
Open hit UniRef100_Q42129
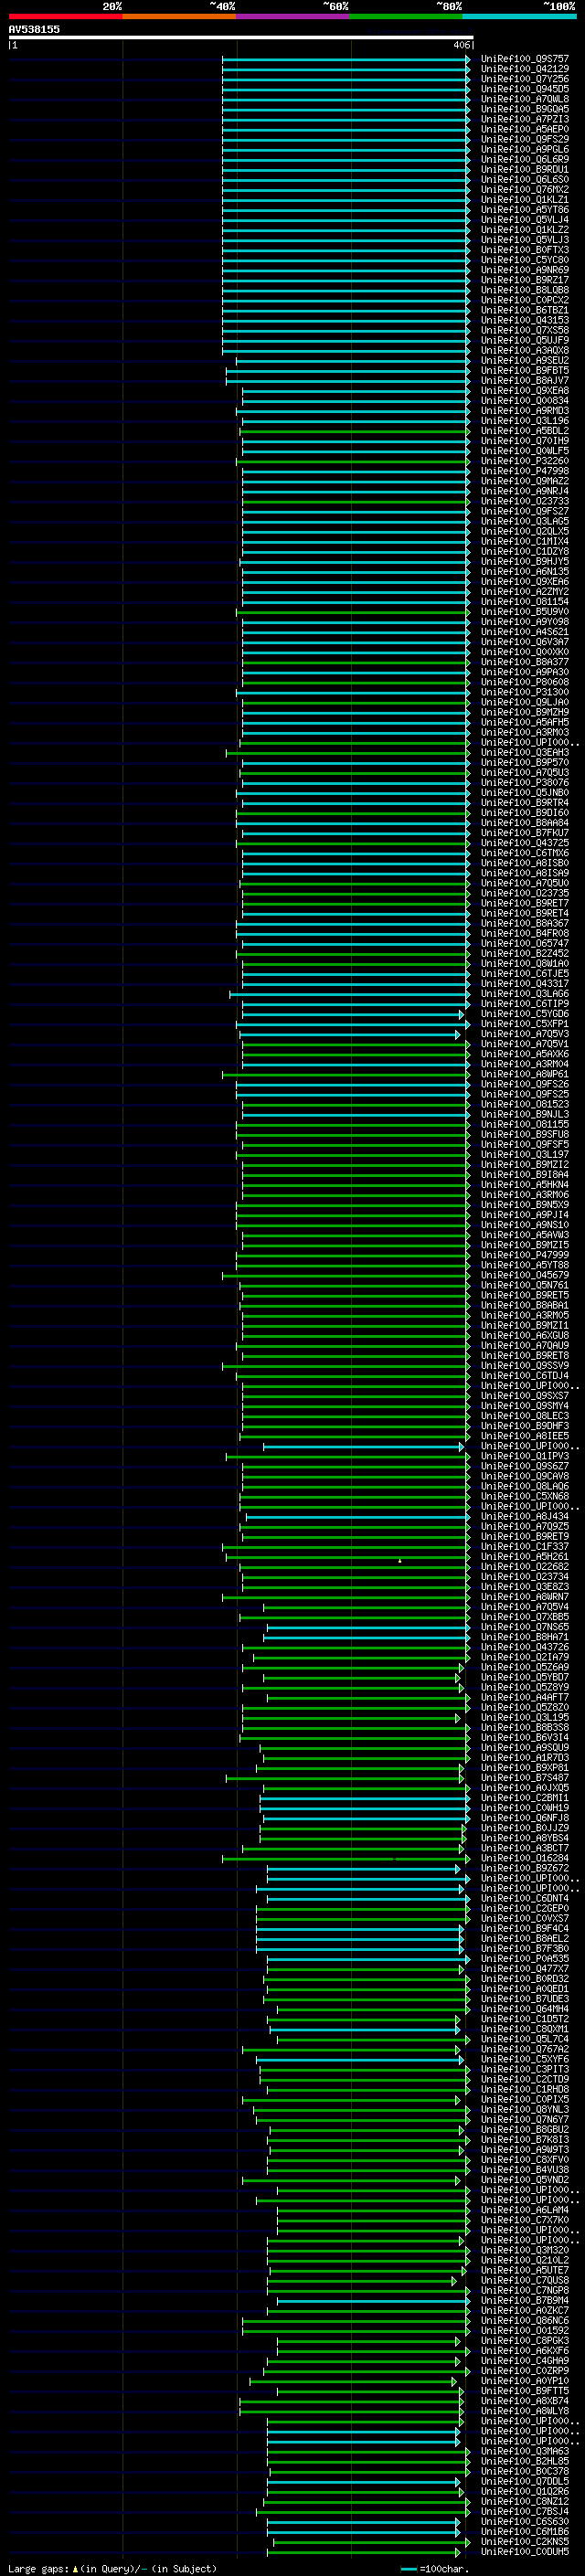(x=525, y=69)
